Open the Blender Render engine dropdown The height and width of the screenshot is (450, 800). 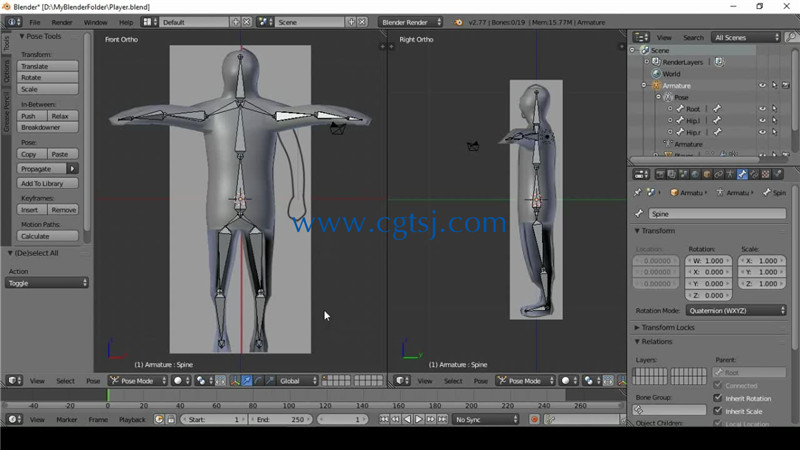pos(410,22)
